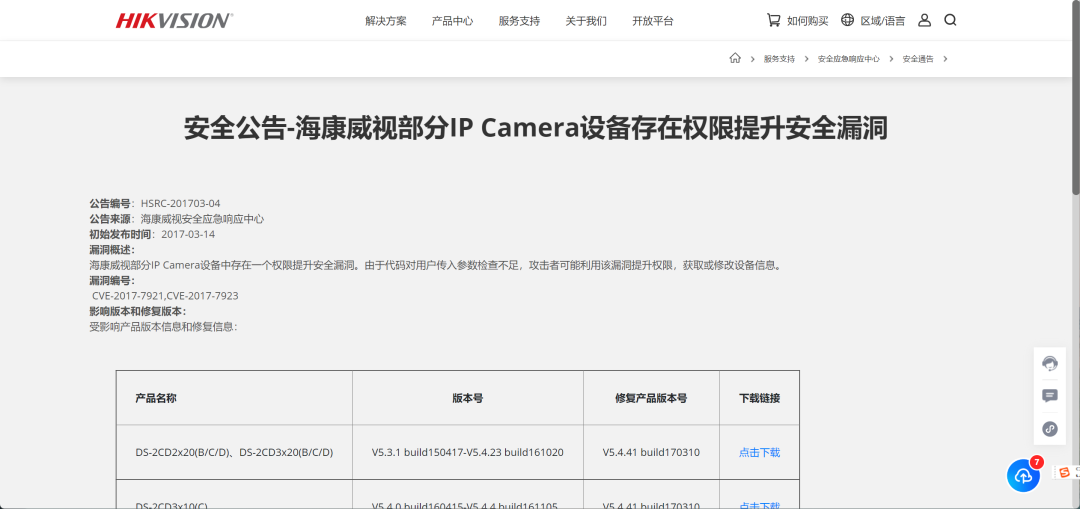The height and width of the screenshot is (509, 1080).
Task: Click the blue cloud upload icon
Action: coord(1024,475)
